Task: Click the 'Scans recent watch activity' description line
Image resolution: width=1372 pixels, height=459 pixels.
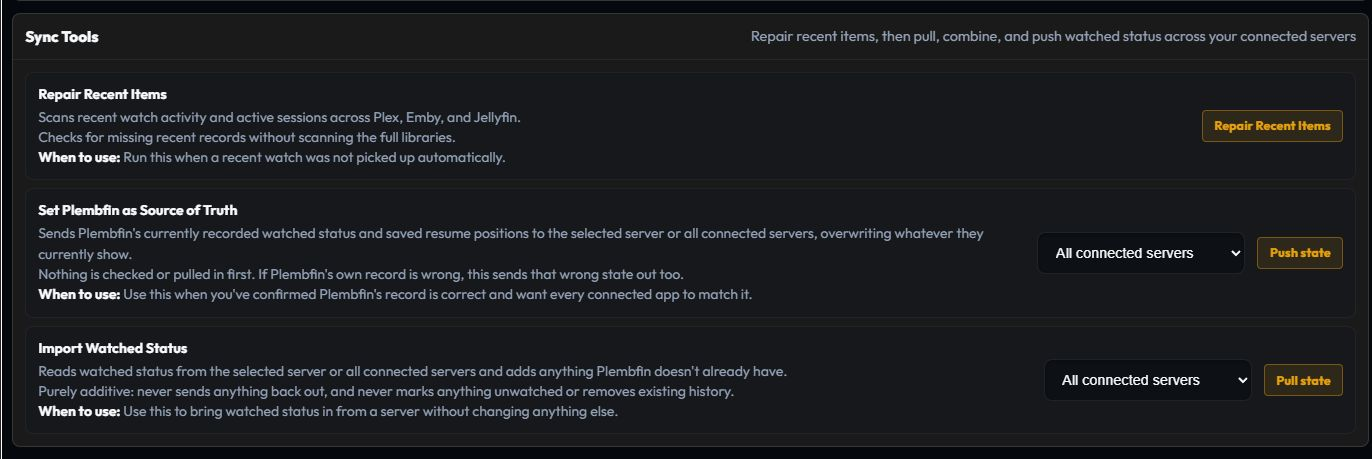Action: (x=279, y=117)
